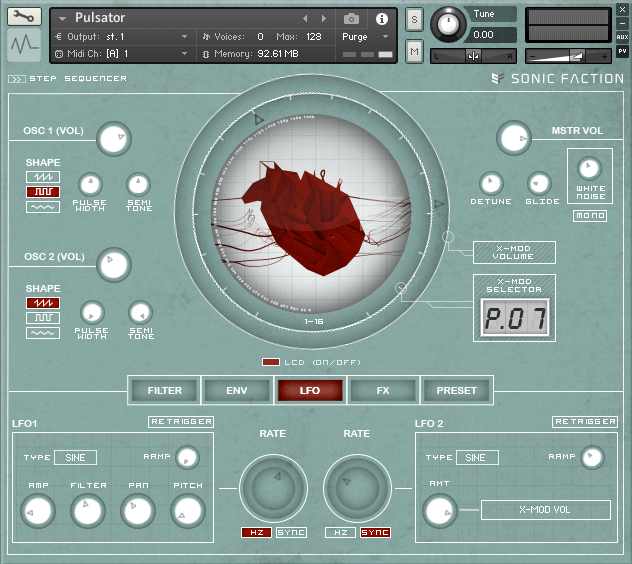632x564 pixels.
Task: Open LFO 2 X-MOD VOL target menu
Action: tap(546, 510)
